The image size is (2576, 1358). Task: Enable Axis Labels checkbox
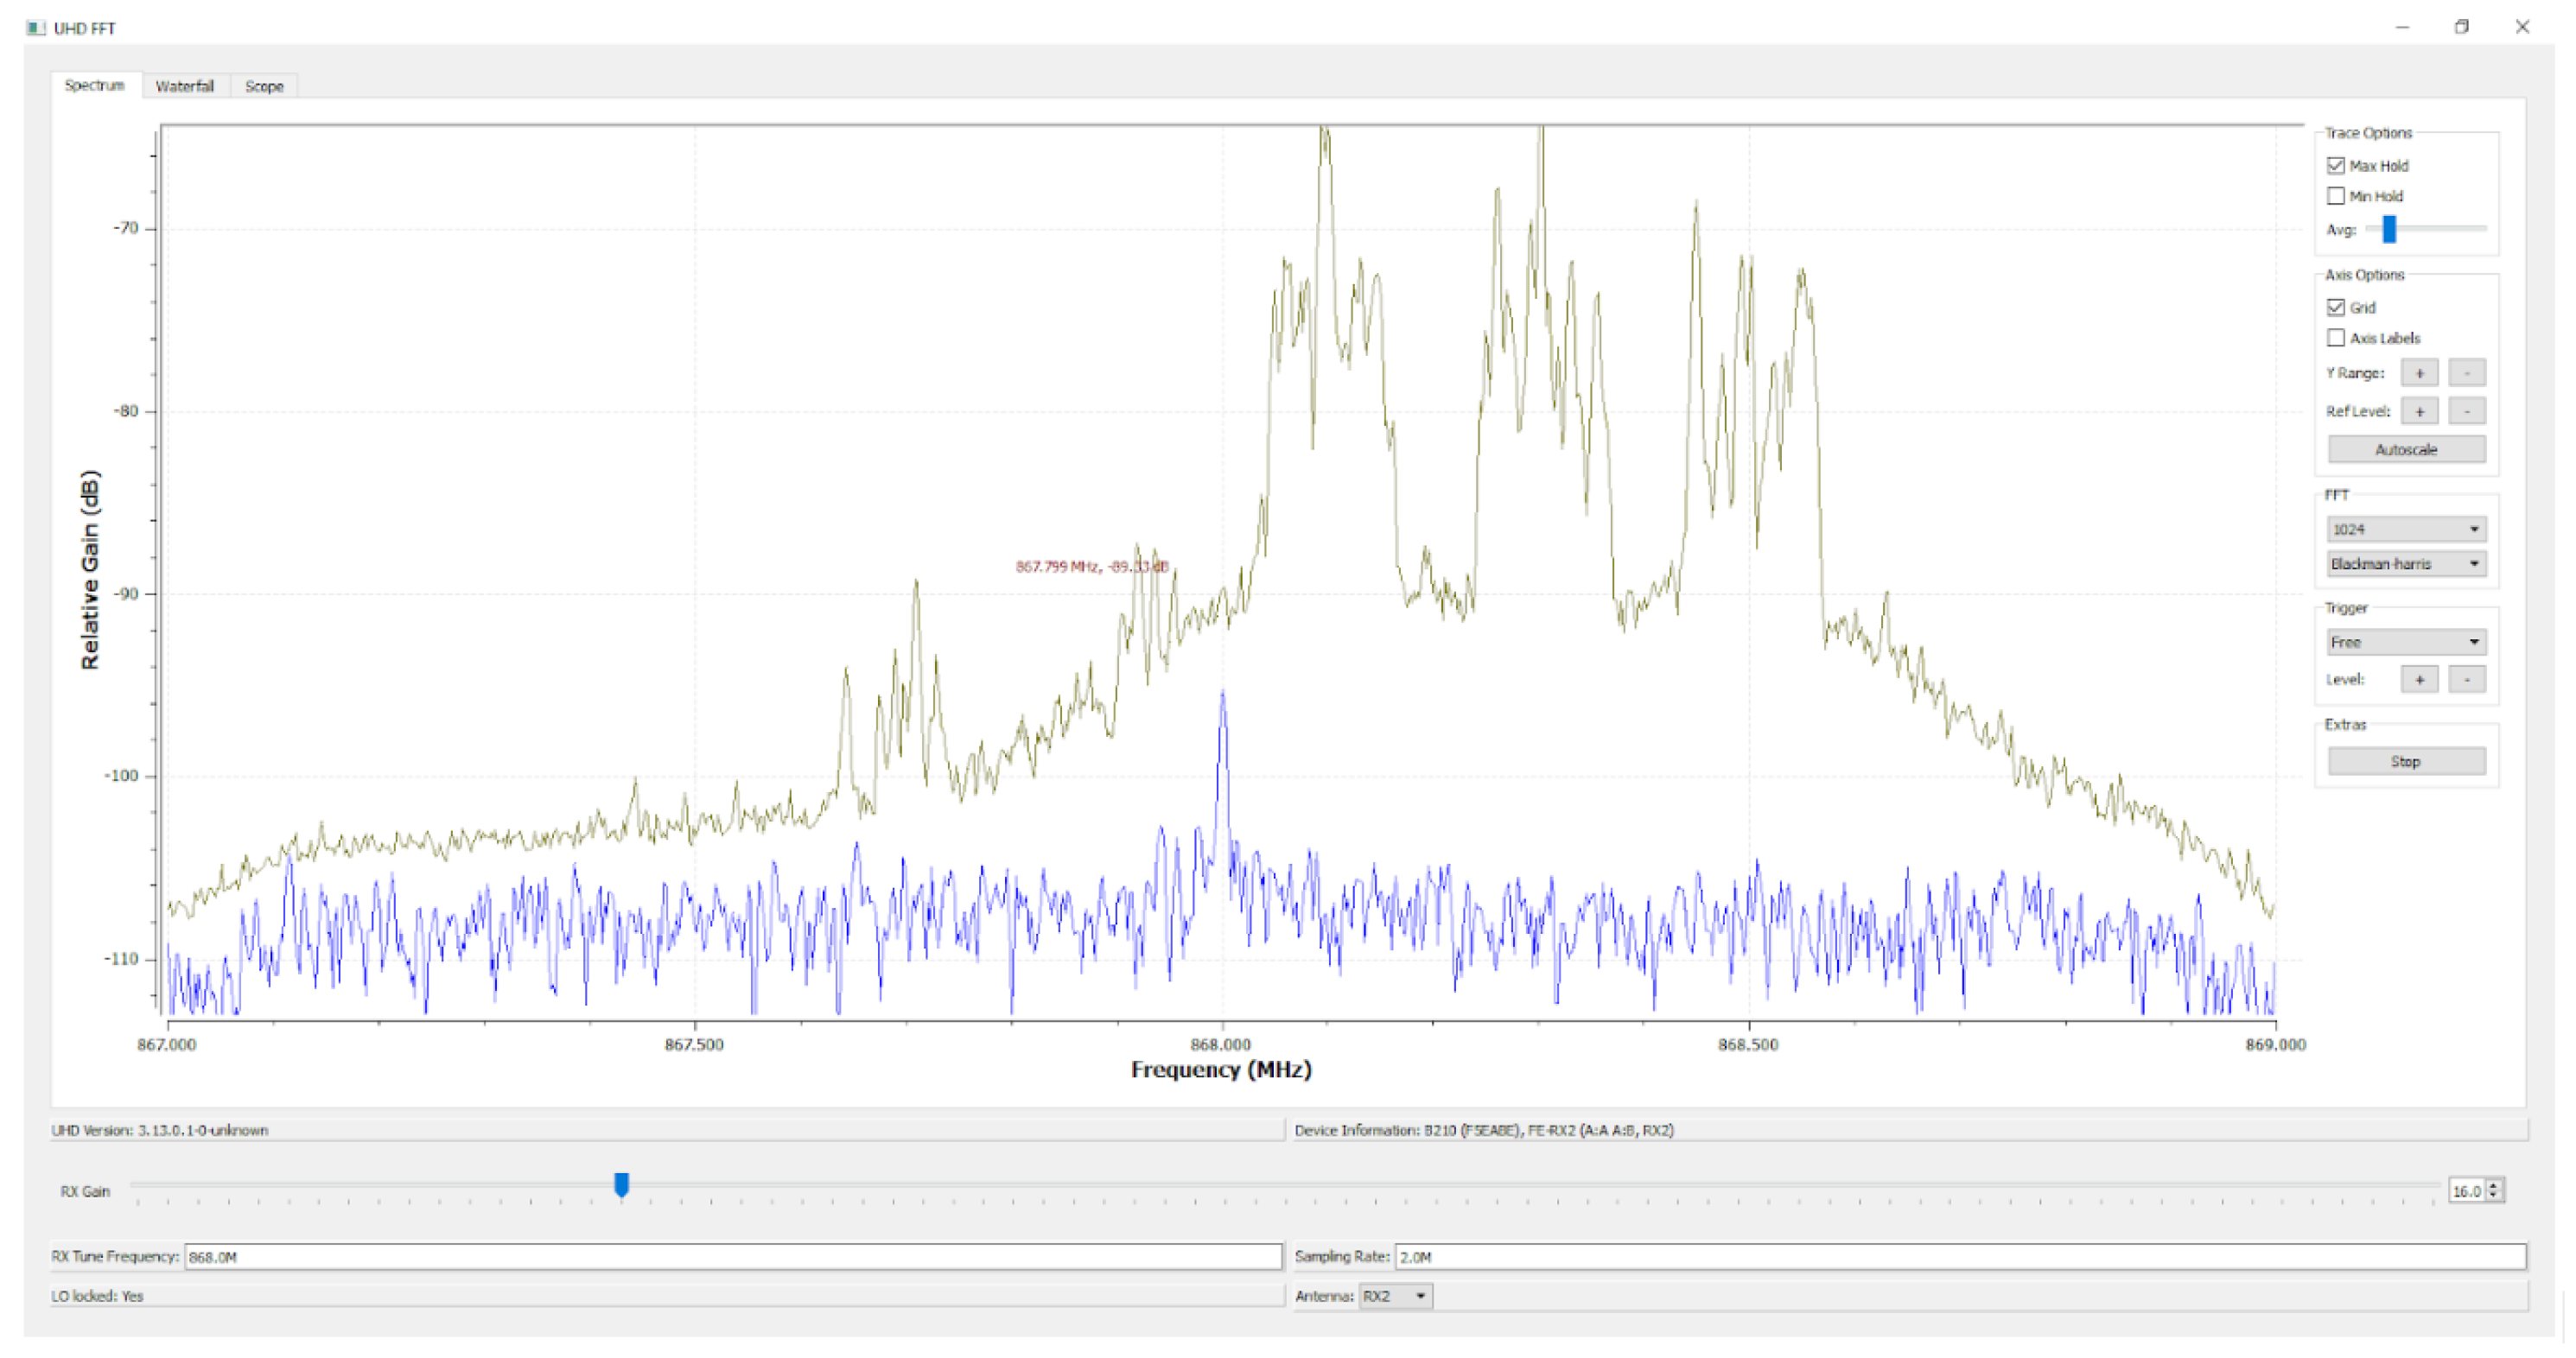[2336, 338]
